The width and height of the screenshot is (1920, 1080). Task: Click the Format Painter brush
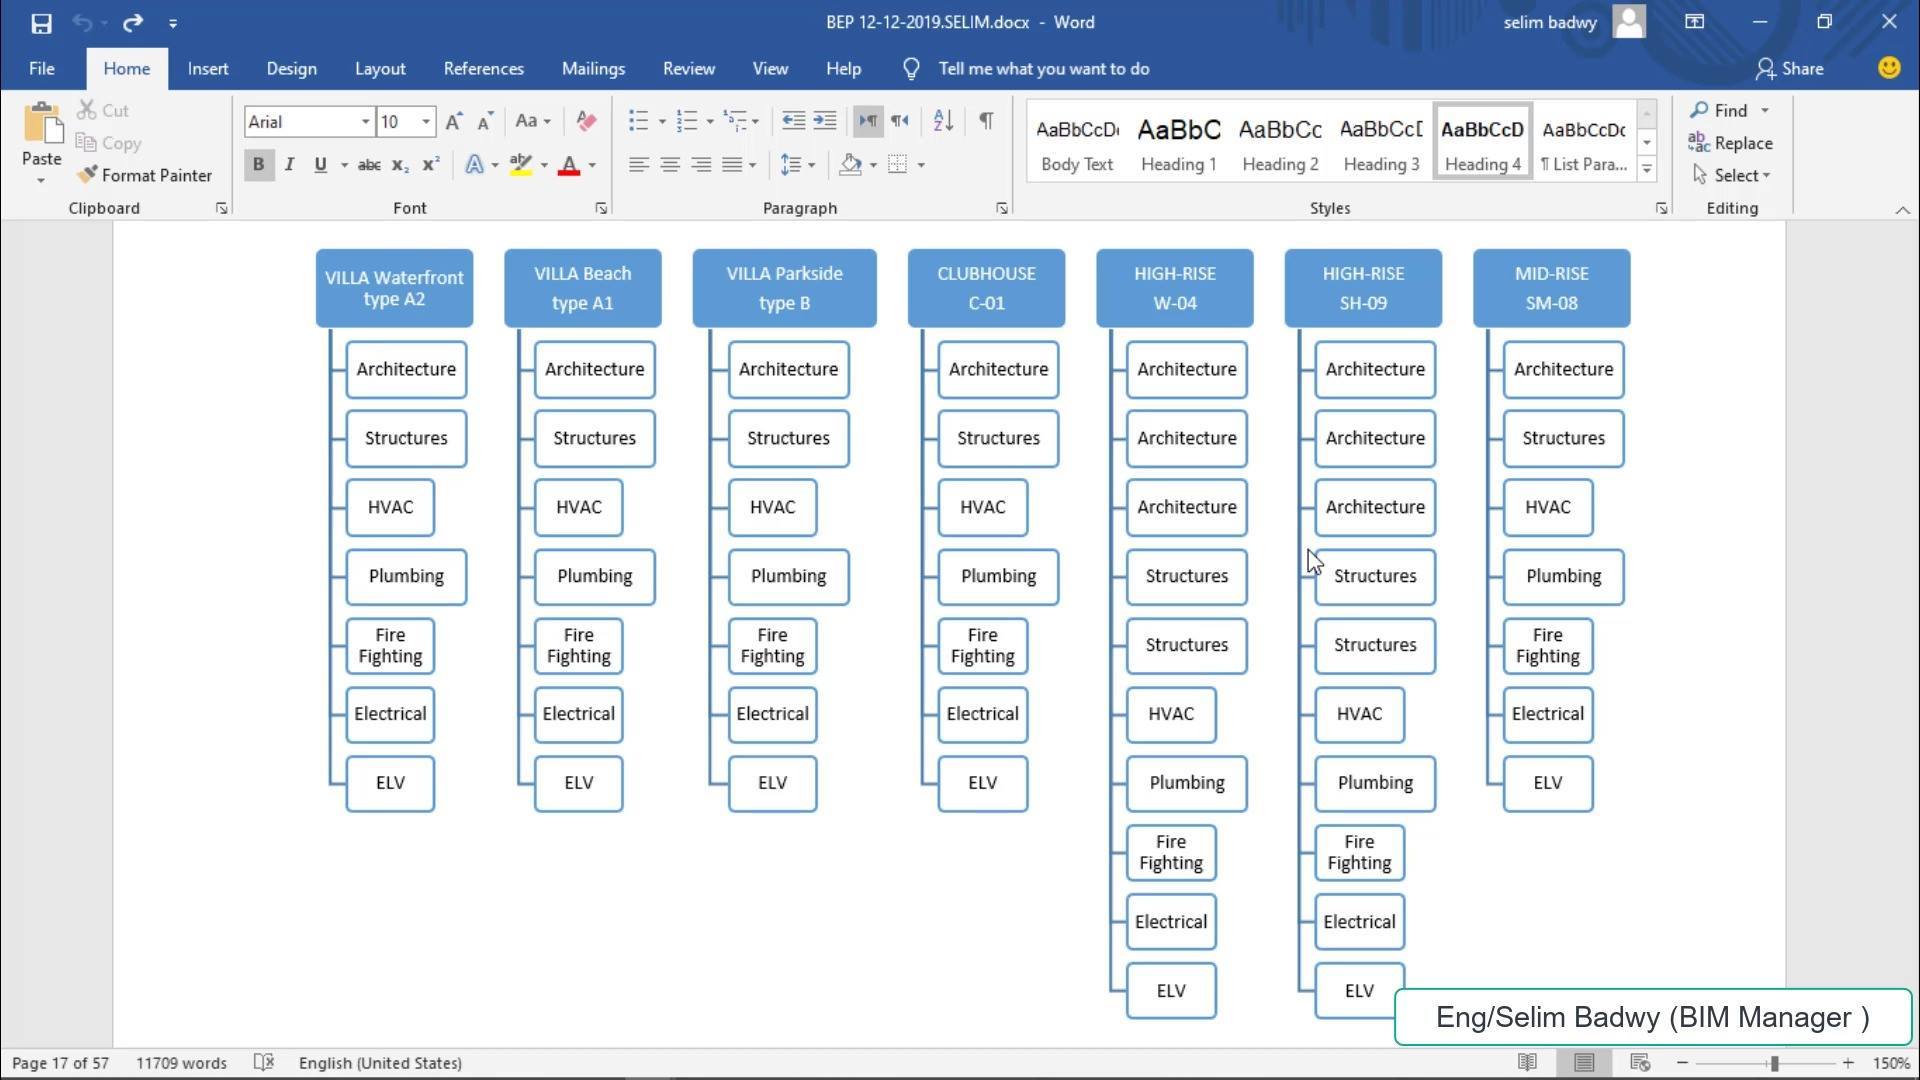146,175
